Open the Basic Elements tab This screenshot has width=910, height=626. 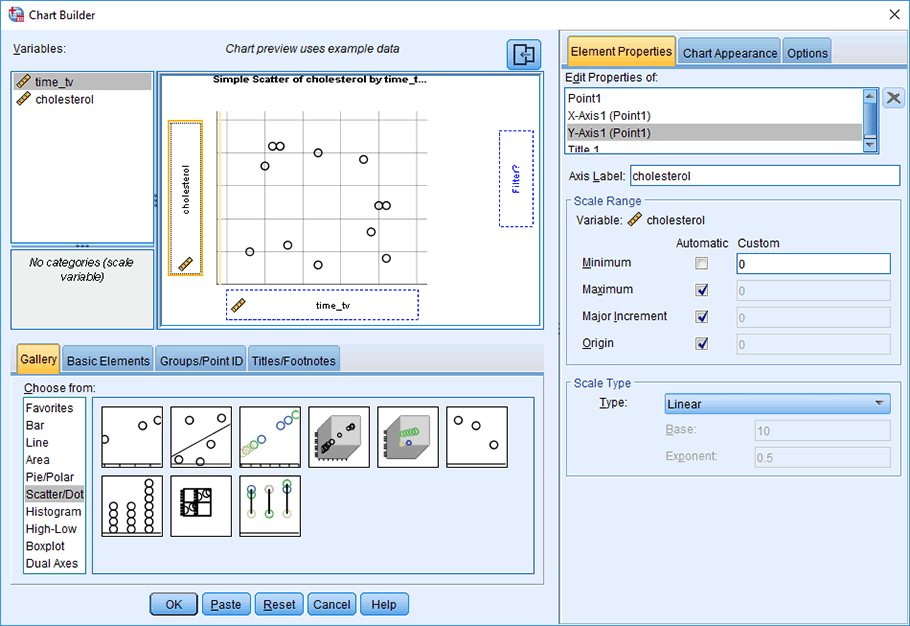[108, 361]
